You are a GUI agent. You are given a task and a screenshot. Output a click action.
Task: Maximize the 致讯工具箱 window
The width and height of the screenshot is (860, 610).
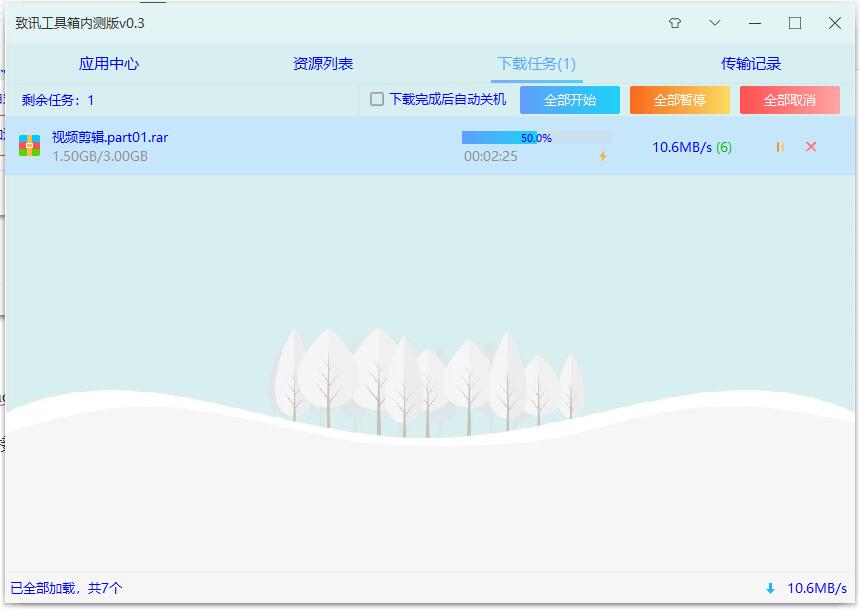795,23
